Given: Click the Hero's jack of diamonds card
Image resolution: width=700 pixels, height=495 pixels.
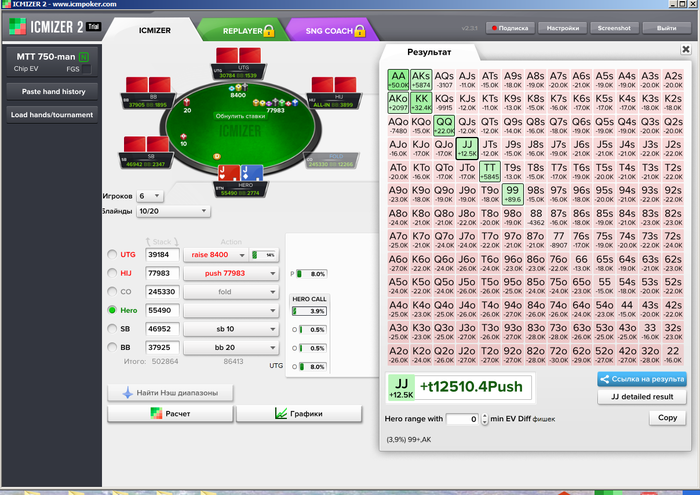Looking at the screenshot, I should pos(252,173).
